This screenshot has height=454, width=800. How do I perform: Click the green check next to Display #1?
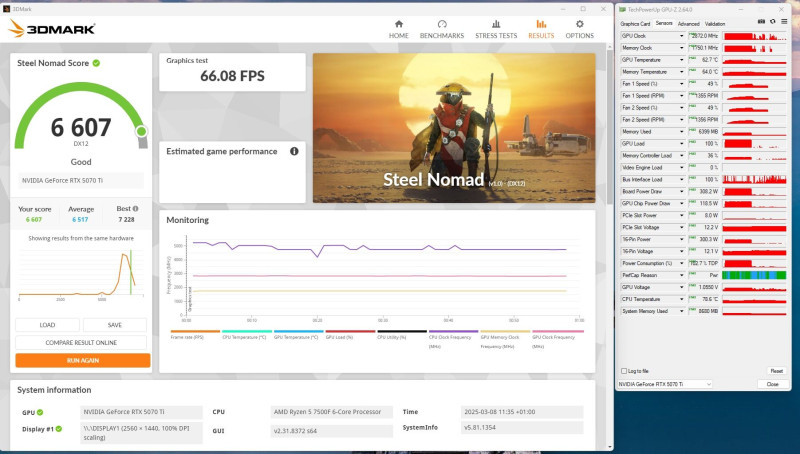(x=59, y=428)
